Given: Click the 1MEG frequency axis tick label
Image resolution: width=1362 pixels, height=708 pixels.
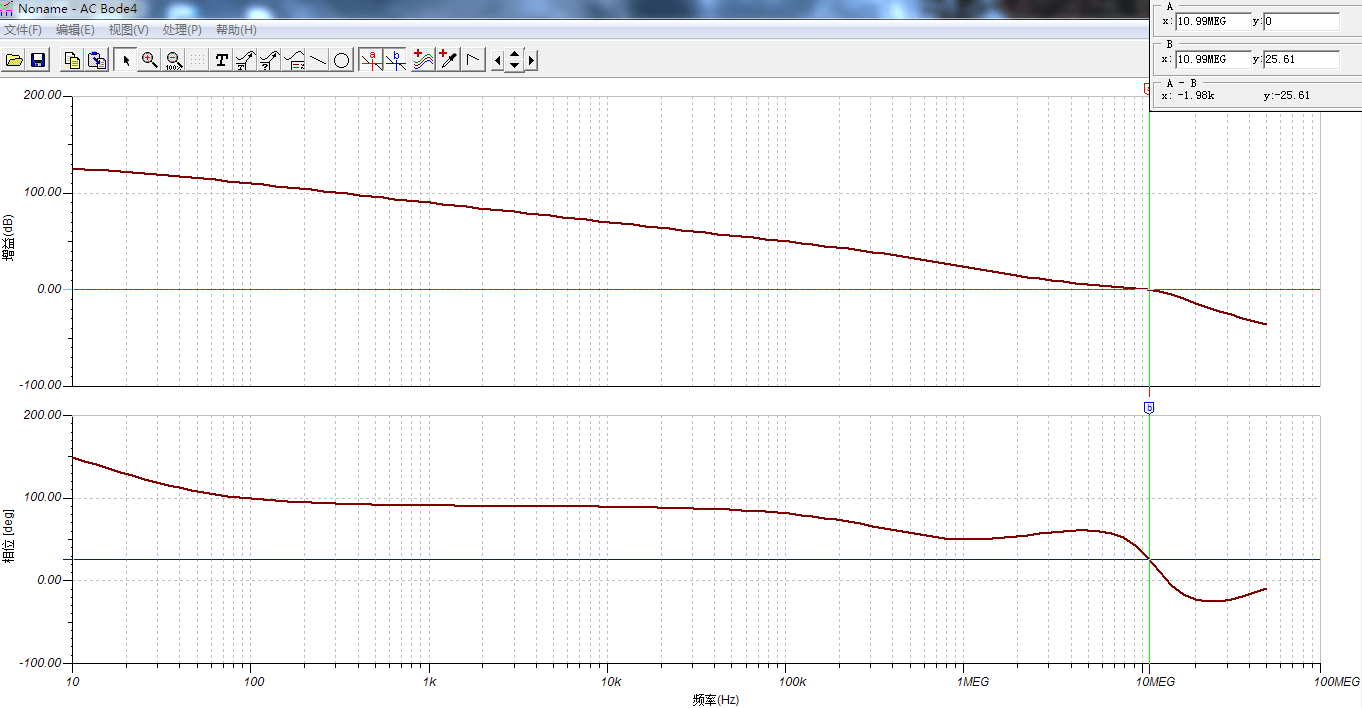Looking at the screenshot, I should click(x=973, y=681).
